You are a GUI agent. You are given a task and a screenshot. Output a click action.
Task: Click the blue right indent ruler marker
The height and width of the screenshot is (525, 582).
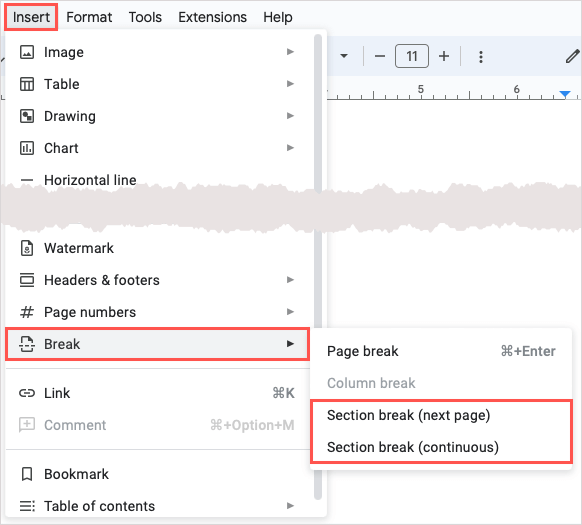[565, 94]
